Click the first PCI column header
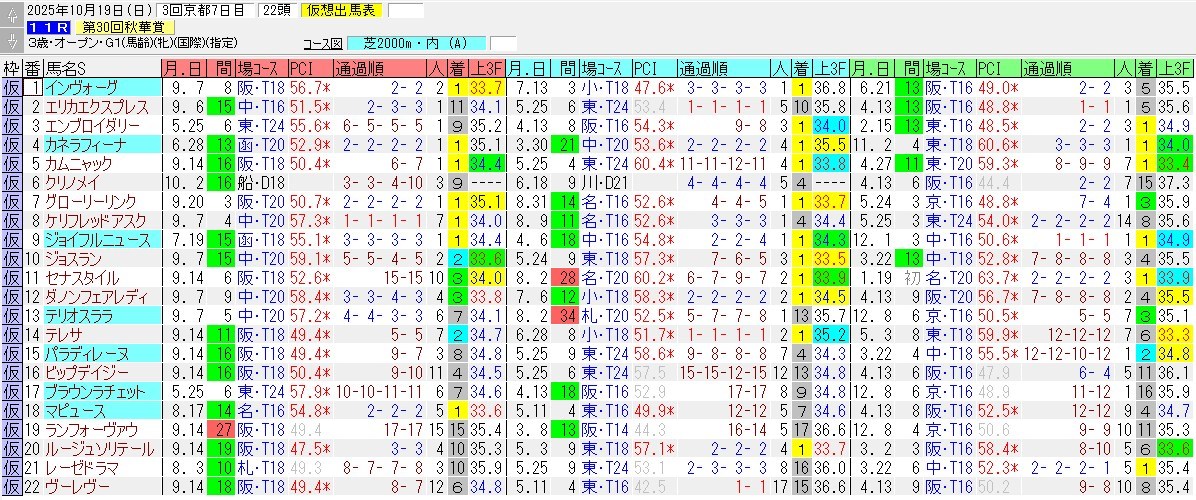This screenshot has height=500, width=1196. 303,69
